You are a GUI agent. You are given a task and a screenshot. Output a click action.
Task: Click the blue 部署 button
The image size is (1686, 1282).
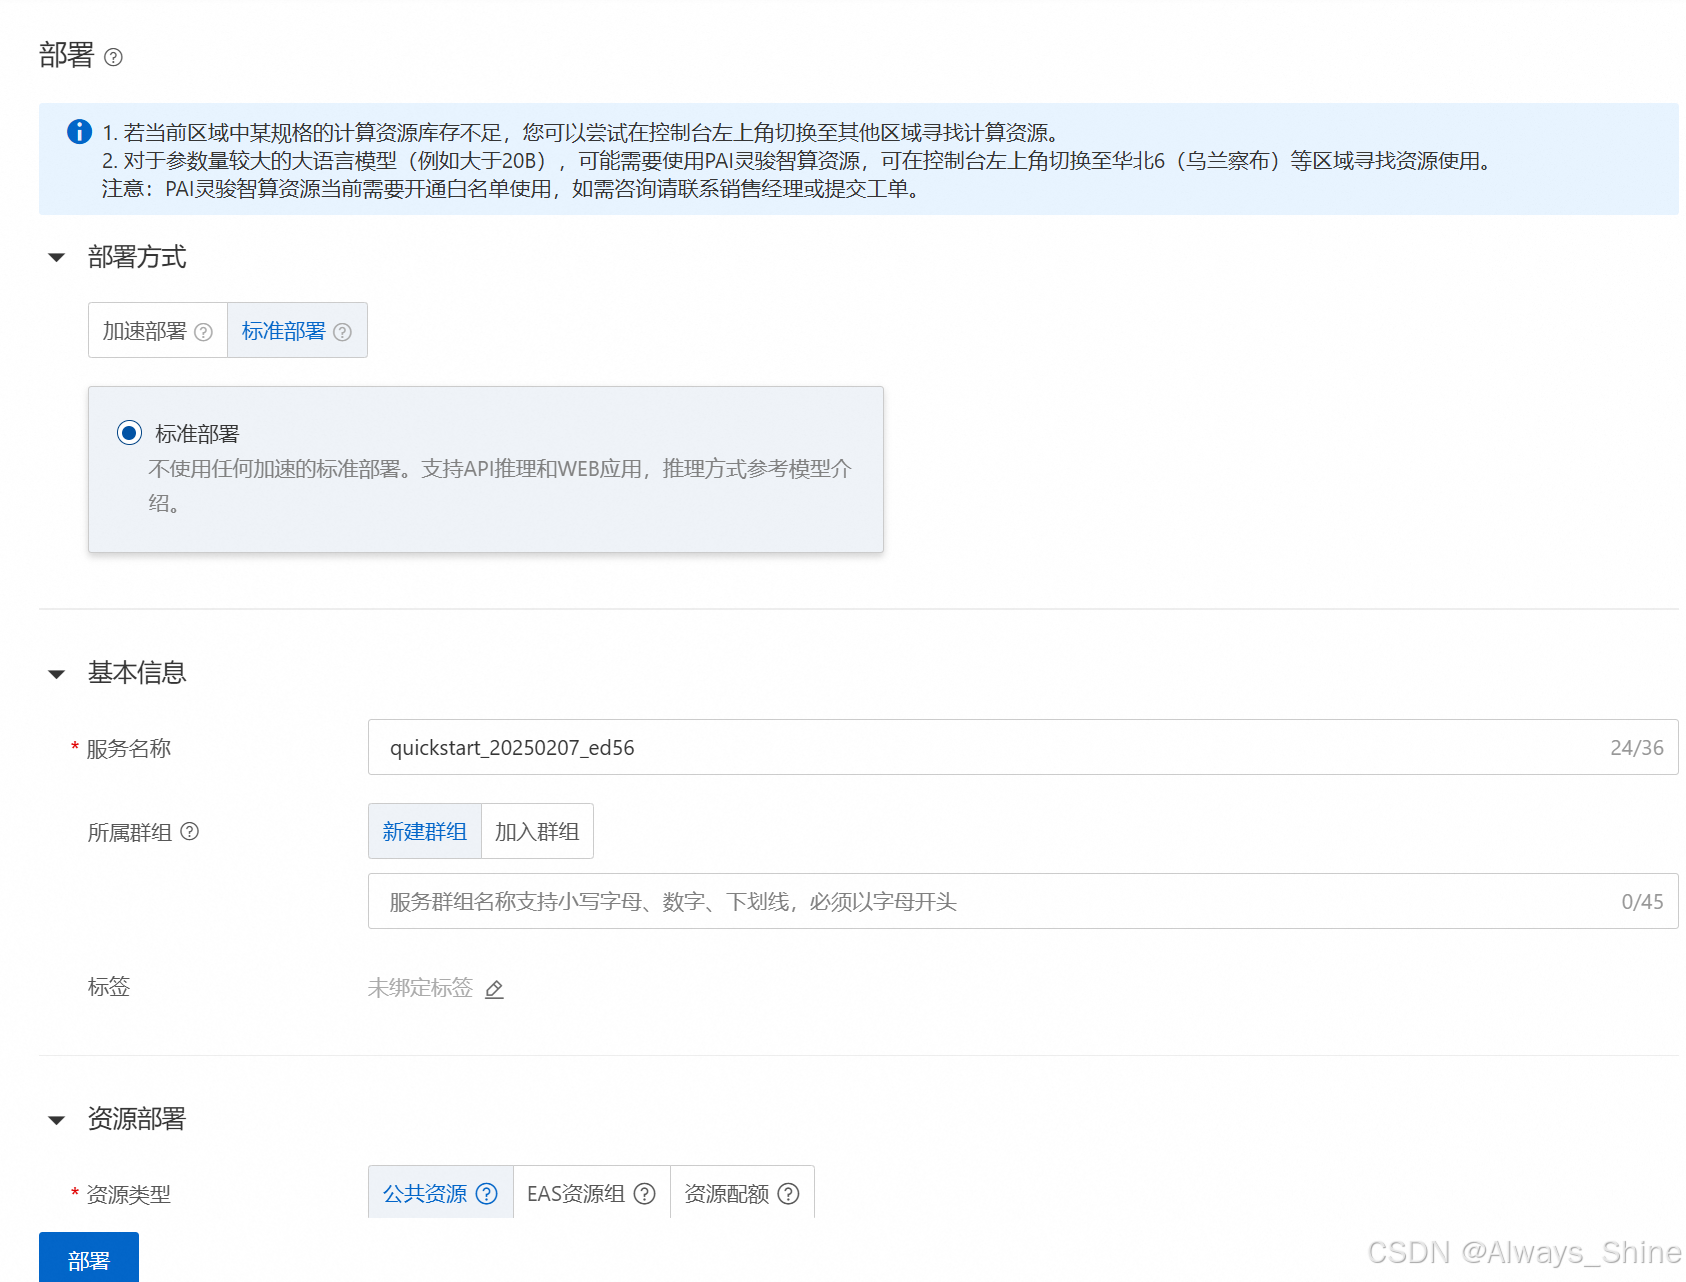[x=89, y=1258]
